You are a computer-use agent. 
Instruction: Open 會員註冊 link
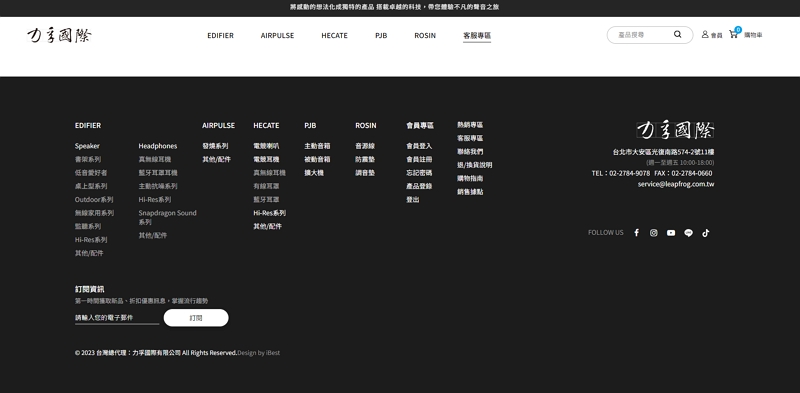(x=419, y=159)
